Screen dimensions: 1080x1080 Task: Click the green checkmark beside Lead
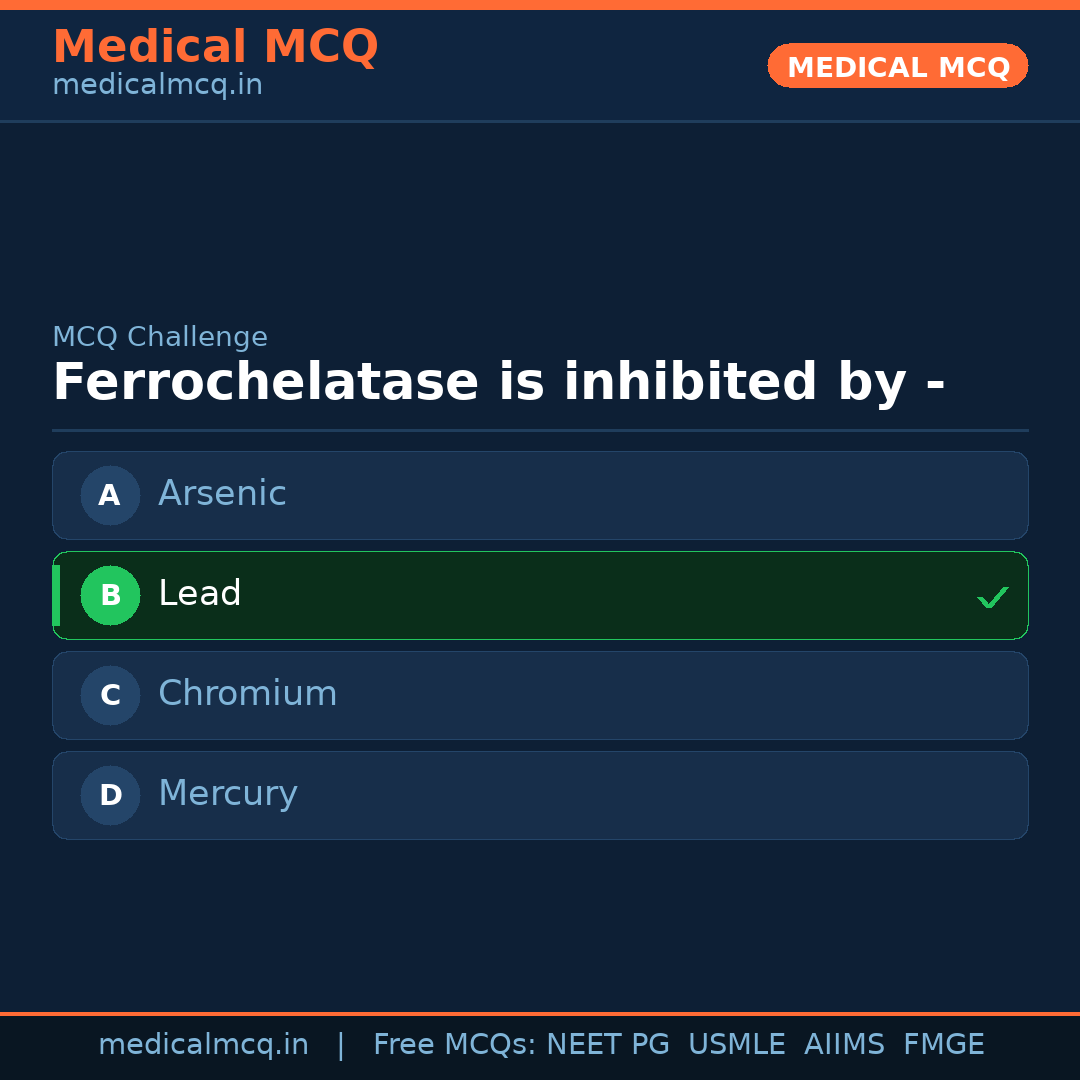992,597
